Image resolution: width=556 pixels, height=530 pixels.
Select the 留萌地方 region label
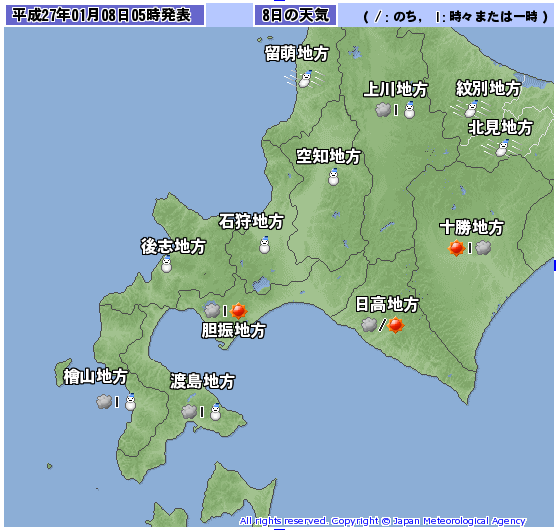click(x=297, y=54)
